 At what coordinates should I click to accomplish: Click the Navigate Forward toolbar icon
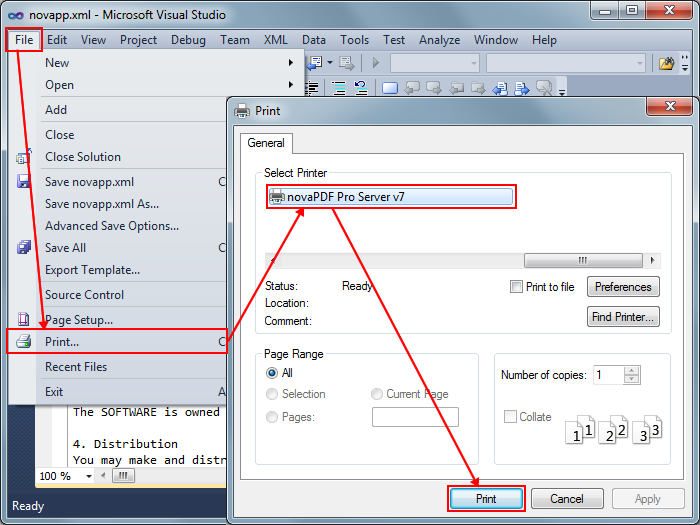(346, 63)
